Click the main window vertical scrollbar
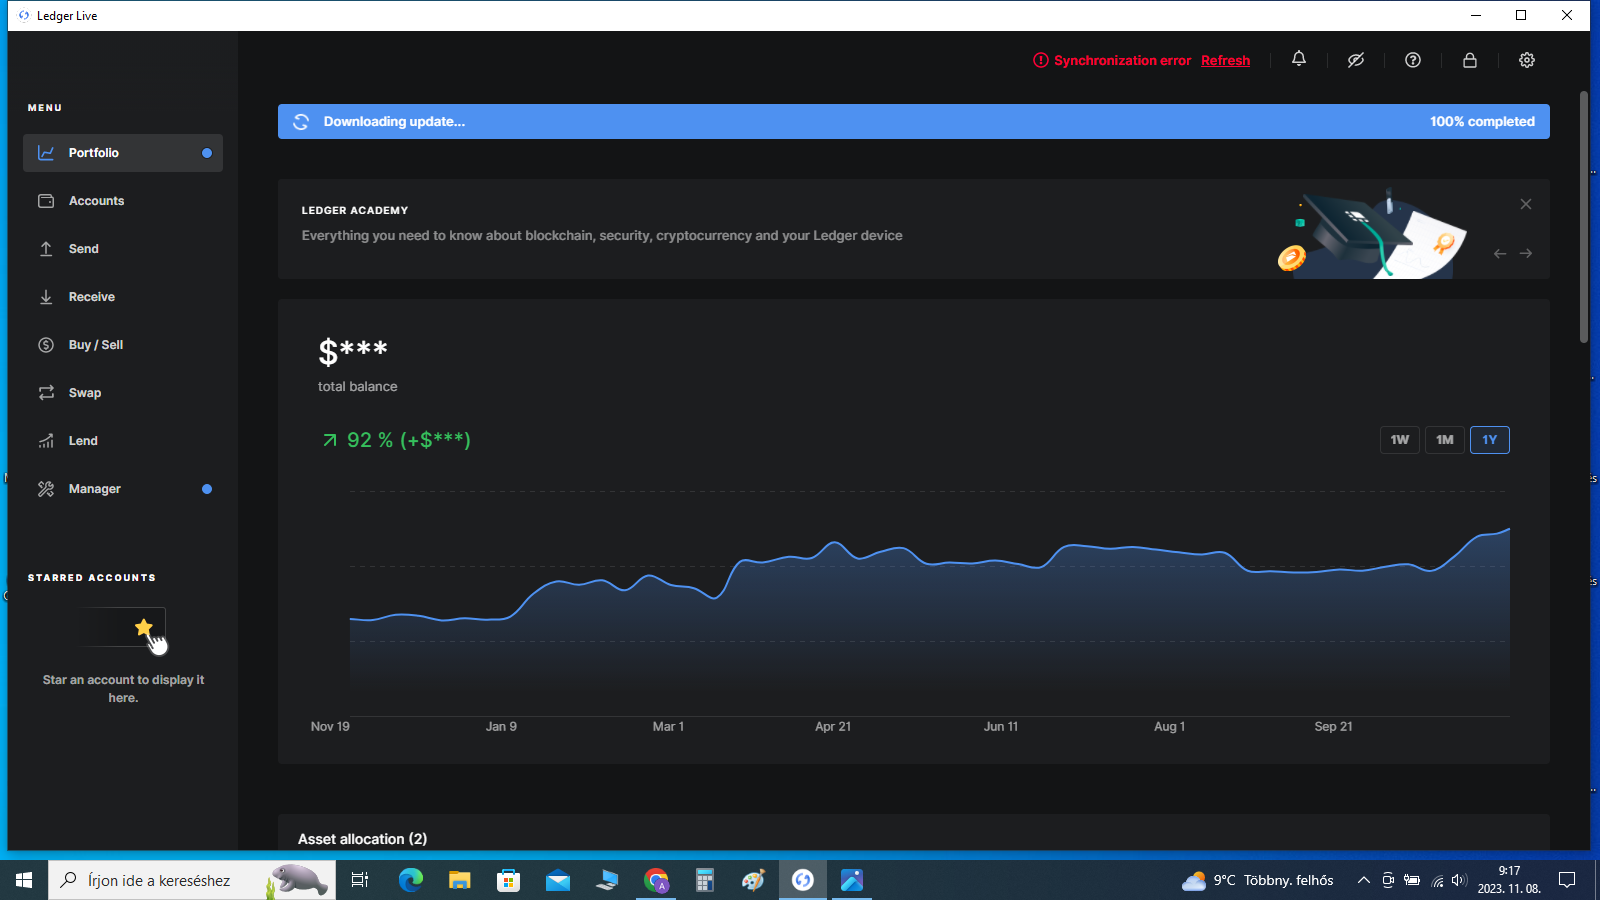 [1583, 217]
